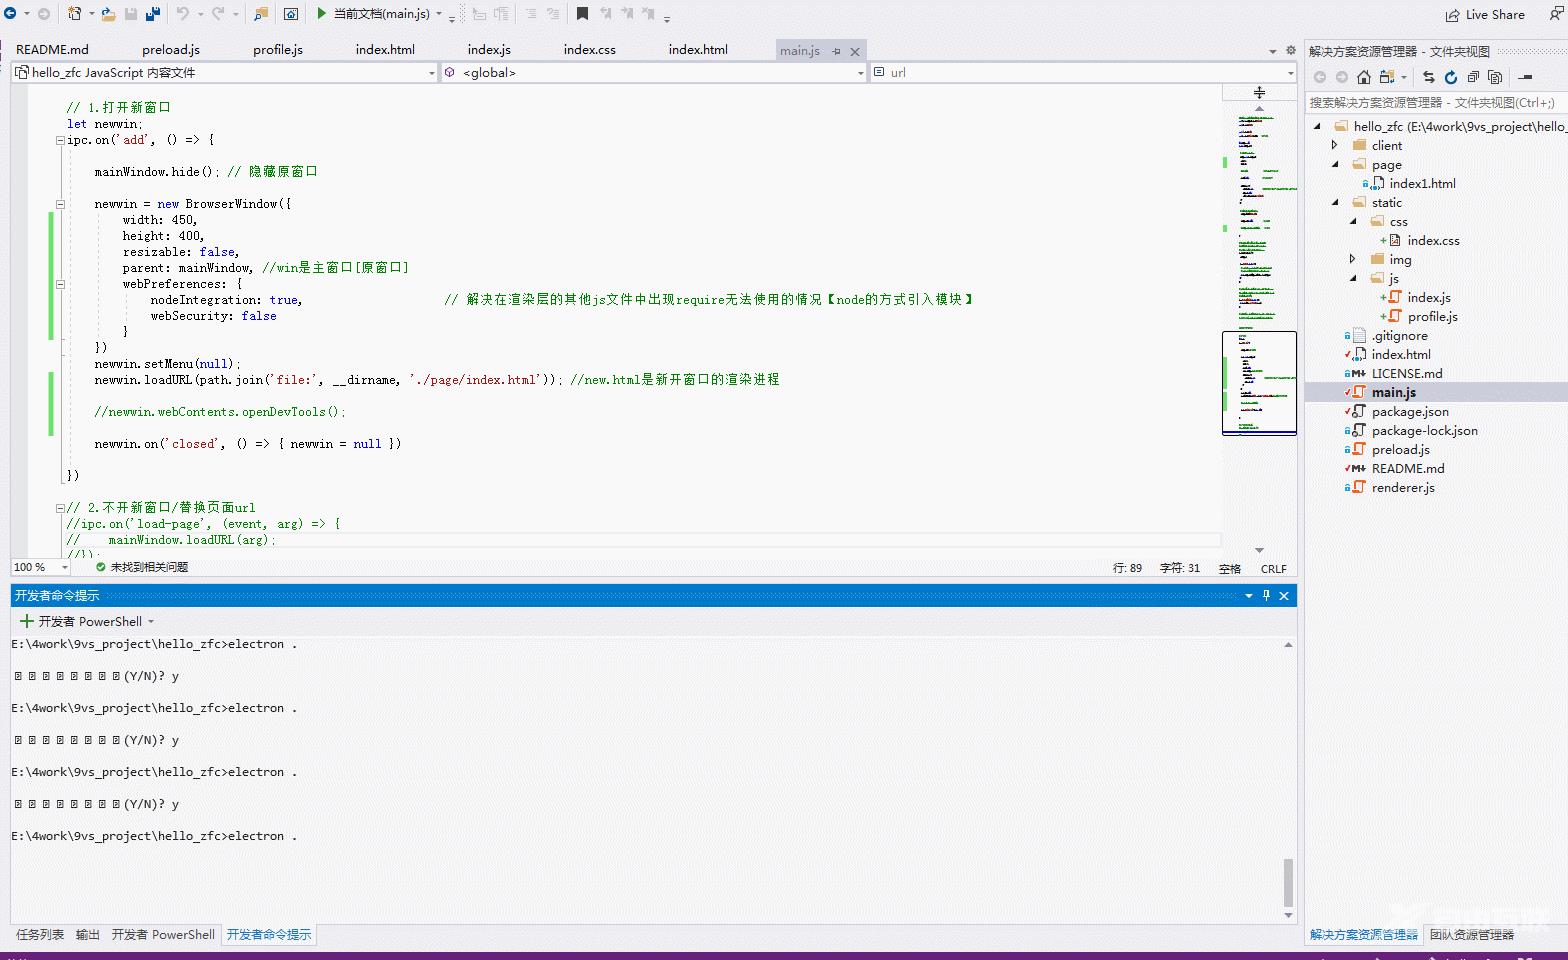The image size is (1568, 960).
Task: Pin the main.js editor tab
Action: point(837,51)
